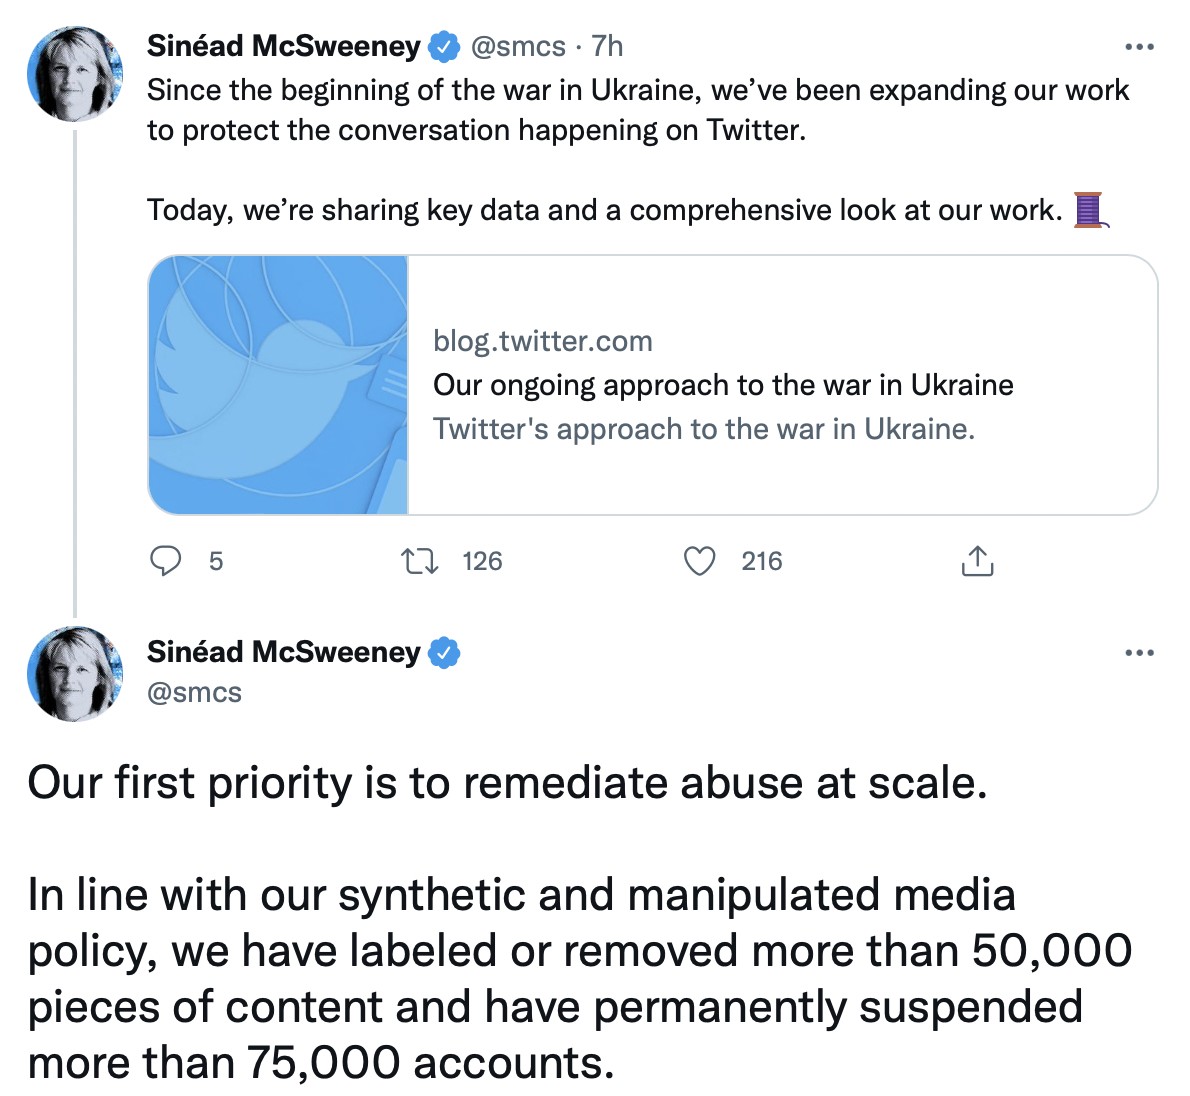Open Sinéad McSweeney's name on the top tweet
The width and height of the screenshot is (1190, 1096).
283,46
